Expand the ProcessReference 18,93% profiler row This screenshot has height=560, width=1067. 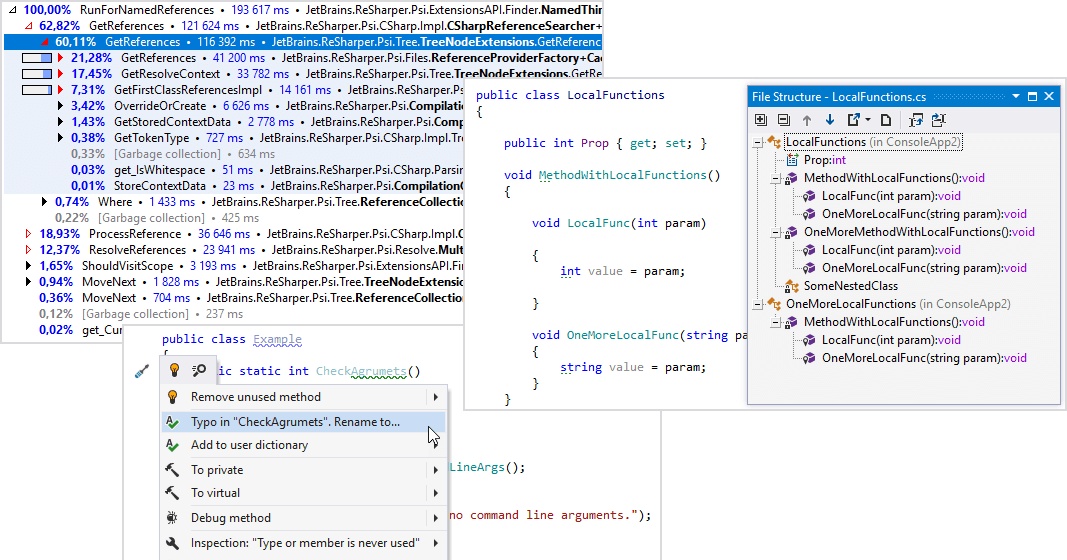(x=28, y=234)
